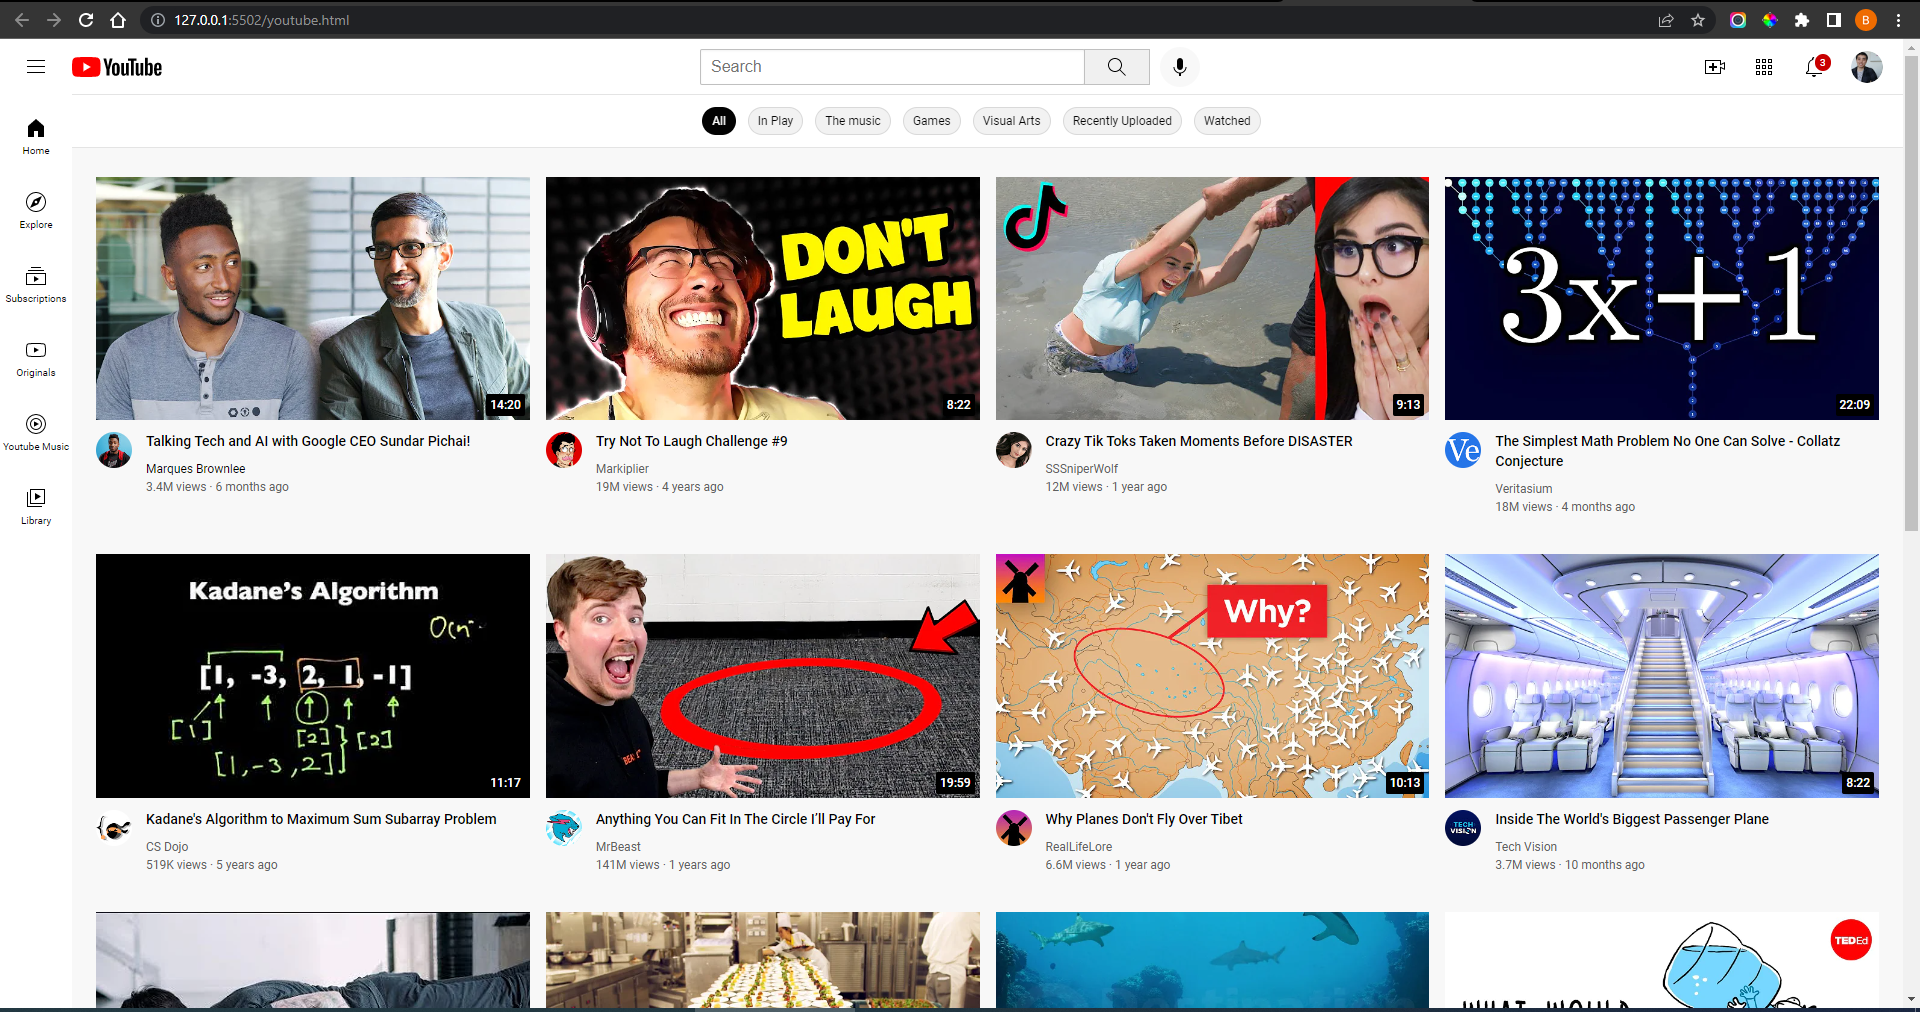Click MrBeast channel name
Screen dimensions: 1920x1012
pyautogui.click(x=618, y=847)
